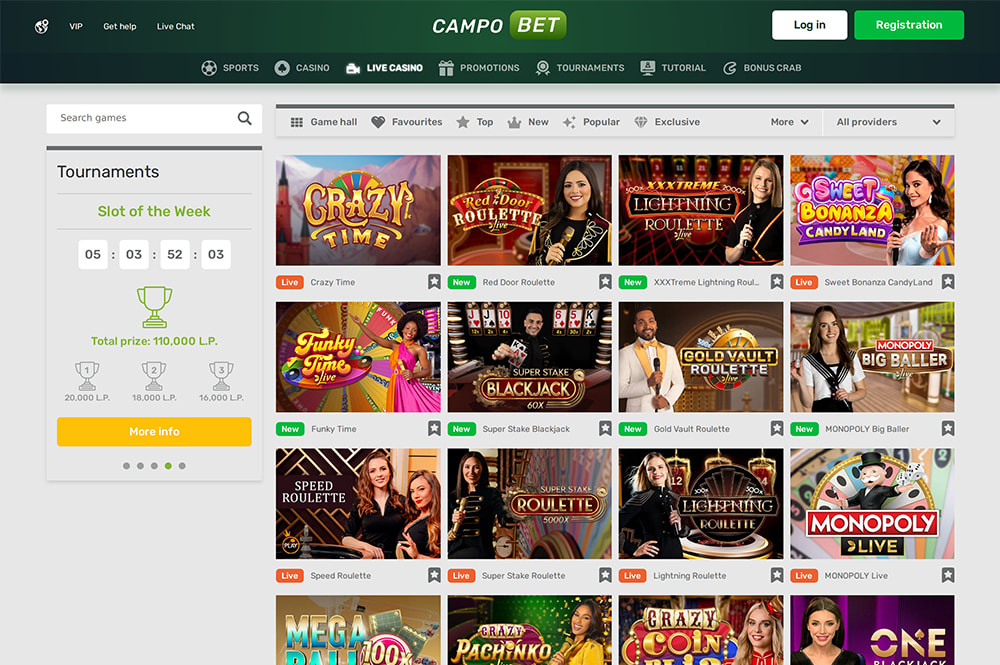Bookmark Super Stake Blackjack as favourite
This screenshot has width=1000, height=665.
click(605, 428)
